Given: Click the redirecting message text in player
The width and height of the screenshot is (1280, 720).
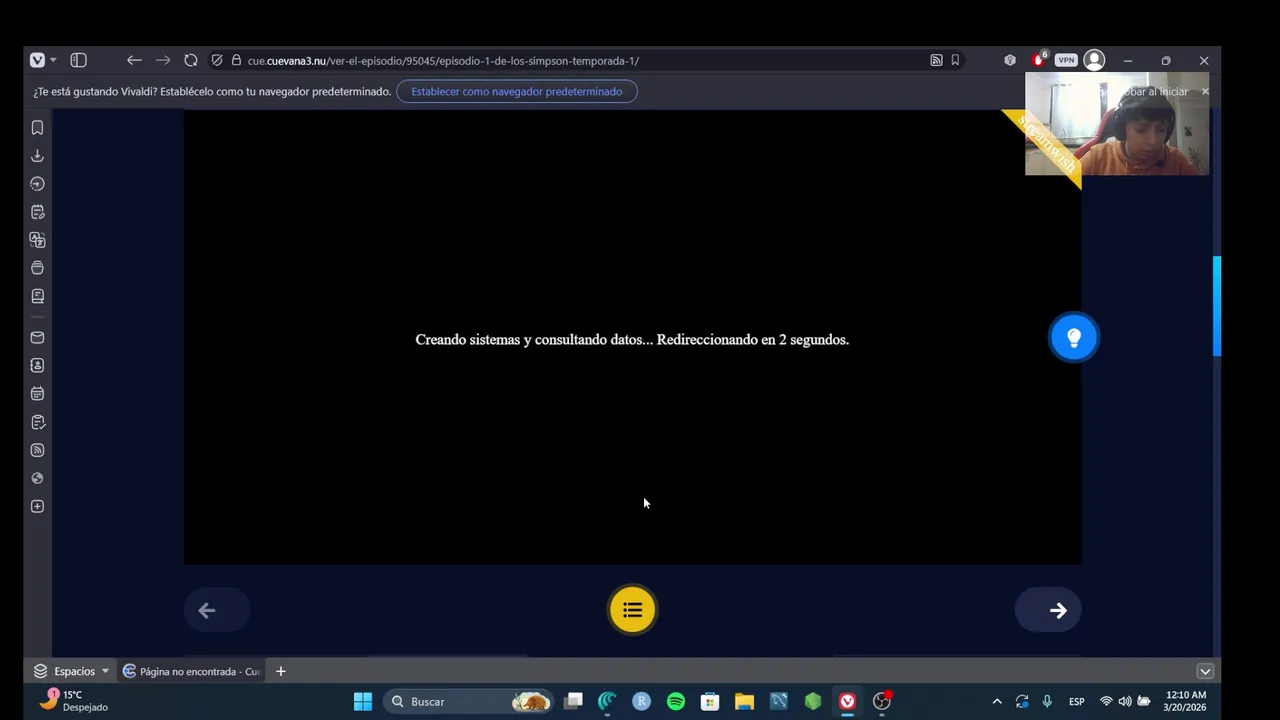Looking at the screenshot, I should pos(632,339).
